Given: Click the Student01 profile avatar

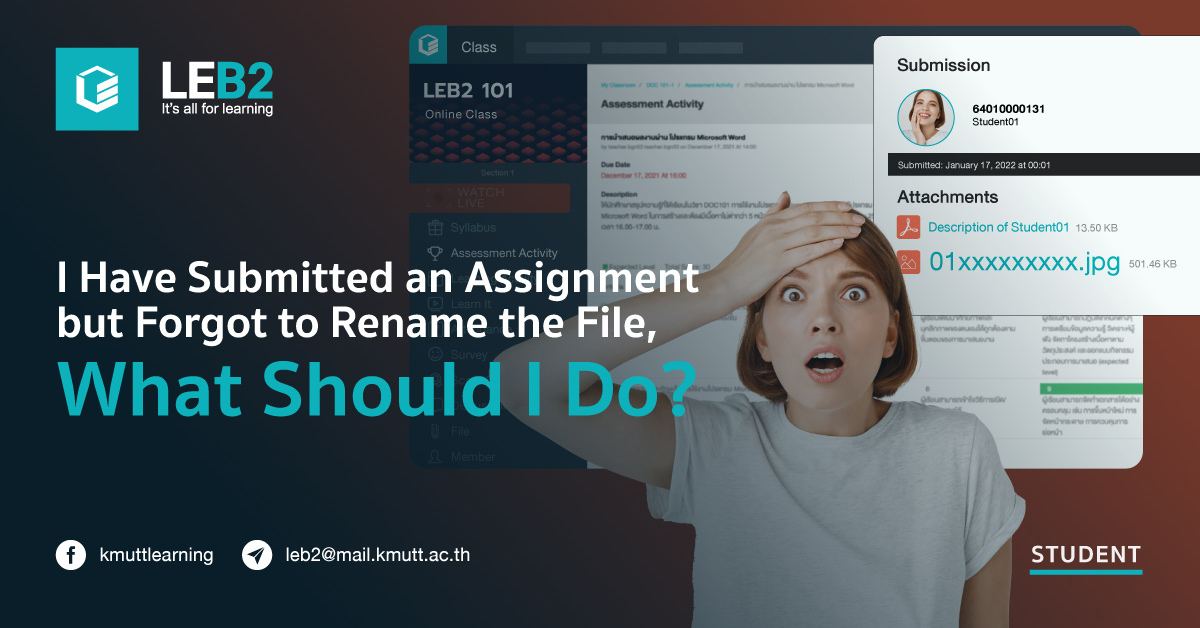Looking at the screenshot, I should [x=925, y=117].
